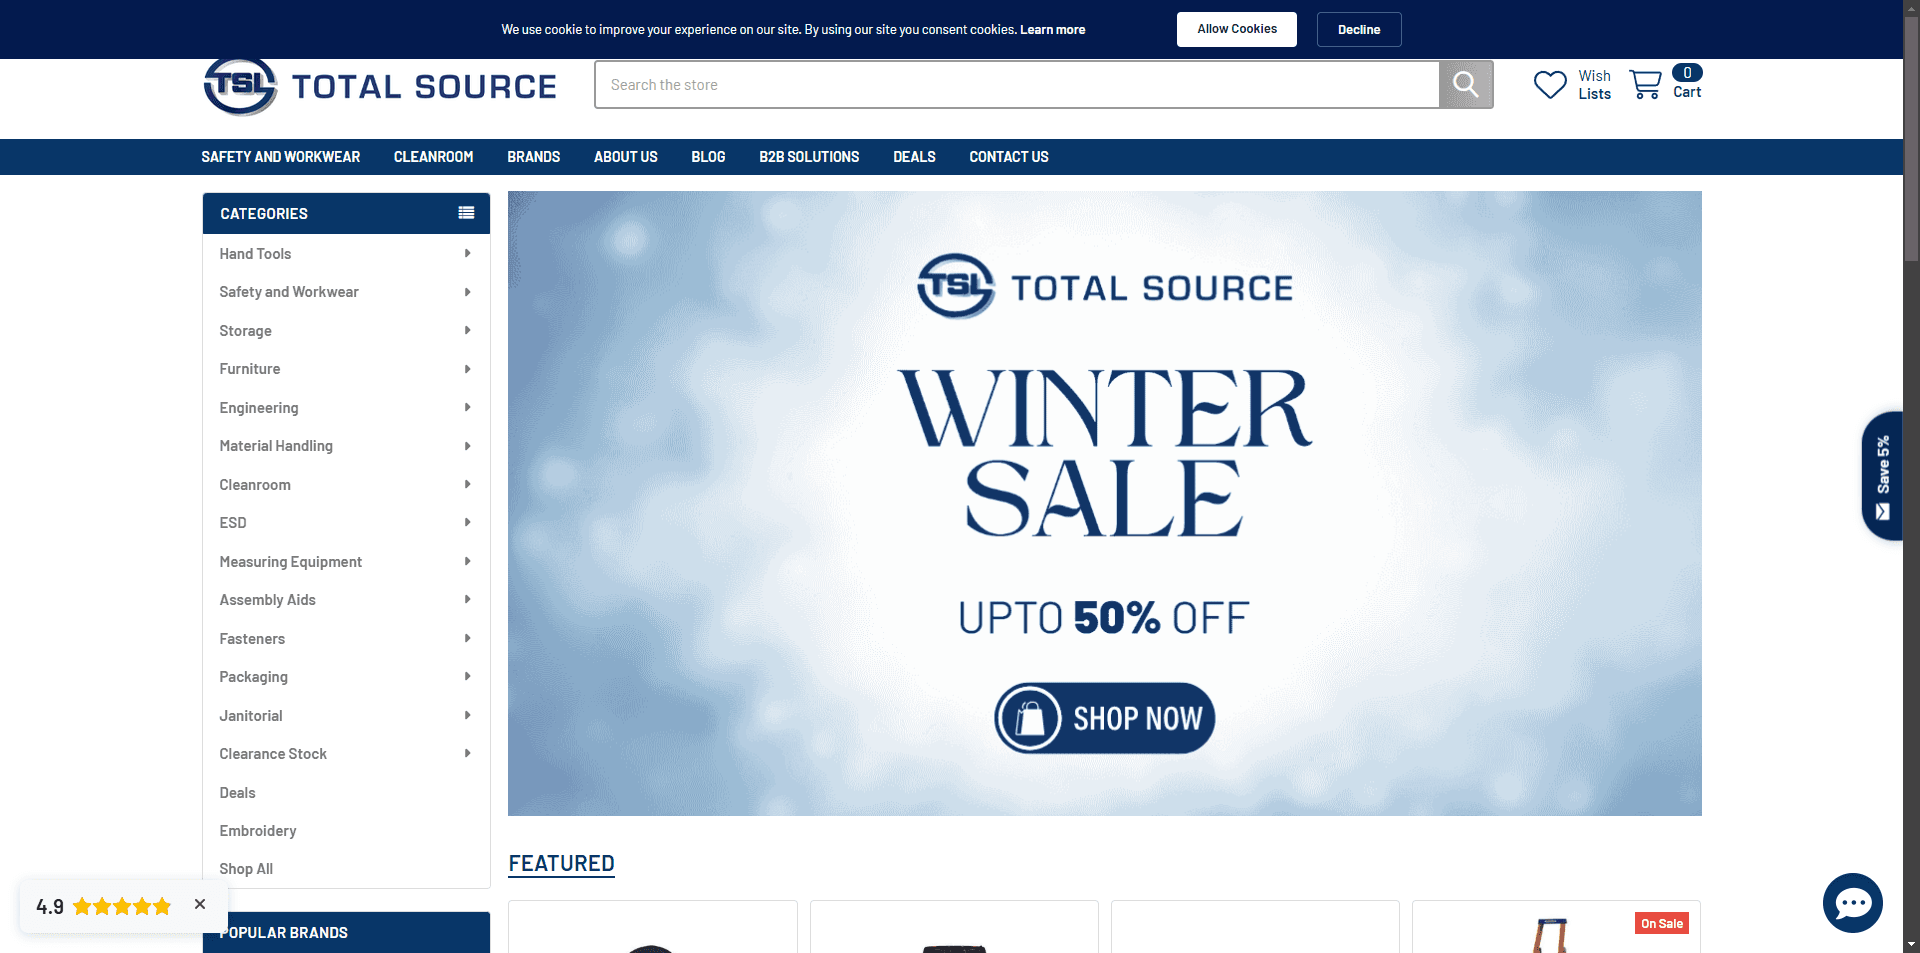This screenshot has height=953, width=1920.
Task: Expand Furniture category arrow
Action: pos(467,369)
